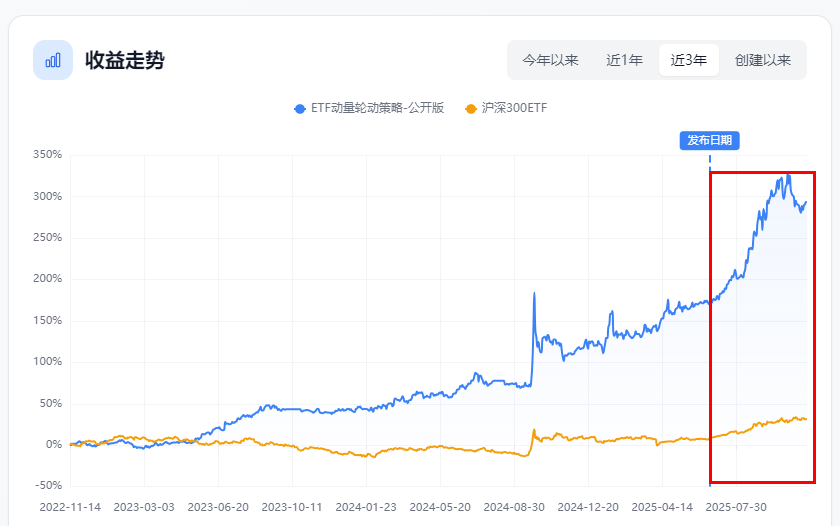Viewport: 840px width, 526px height.
Task: Click the bar chart icon beside 收益走势
Action: tap(53, 60)
